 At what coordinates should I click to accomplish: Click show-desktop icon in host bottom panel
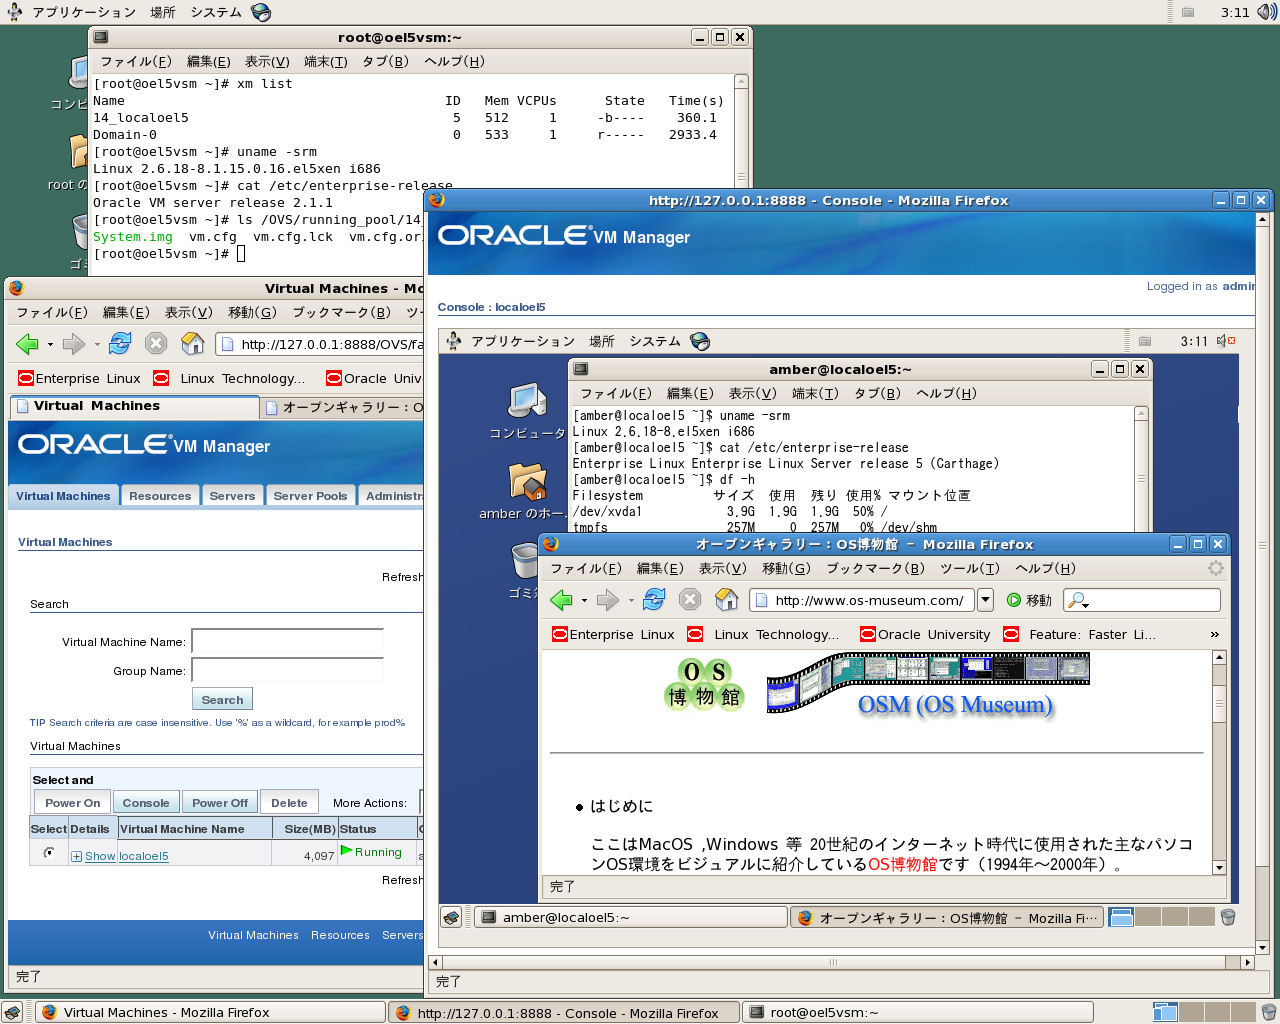tap(12, 1012)
